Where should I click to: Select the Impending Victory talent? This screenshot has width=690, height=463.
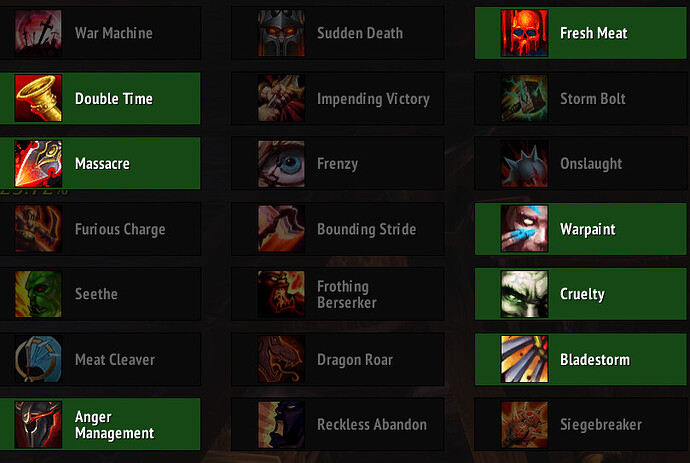pyautogui.click(x=338, y=98)
